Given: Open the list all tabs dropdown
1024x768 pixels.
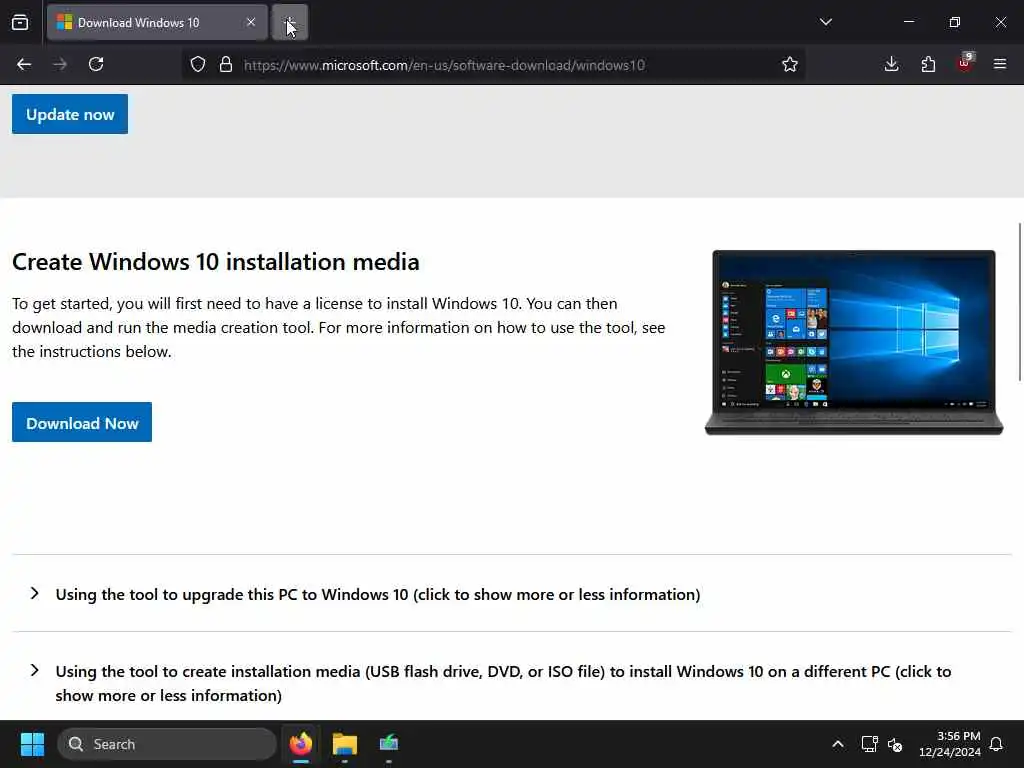Looking at the screenshot, I should pos(825,22).
